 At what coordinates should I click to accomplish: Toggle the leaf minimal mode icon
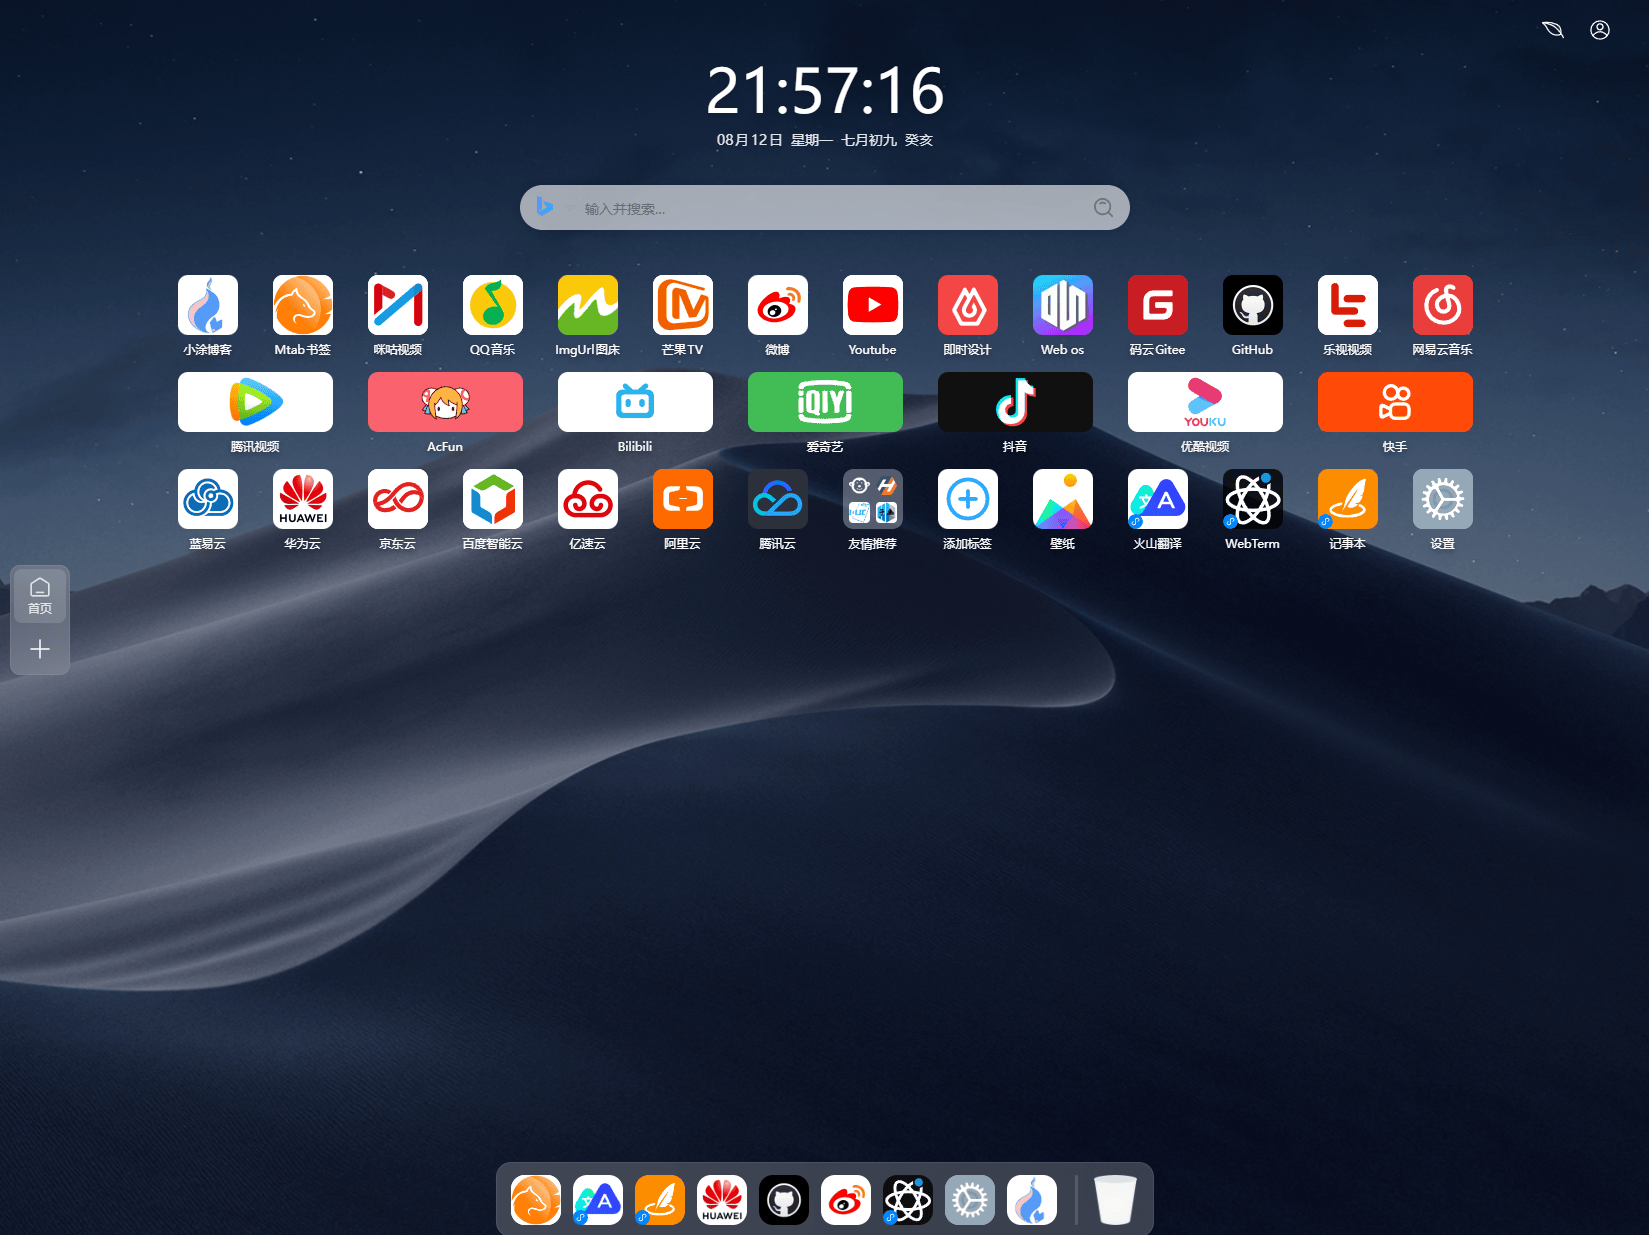tap(1553, 30)
